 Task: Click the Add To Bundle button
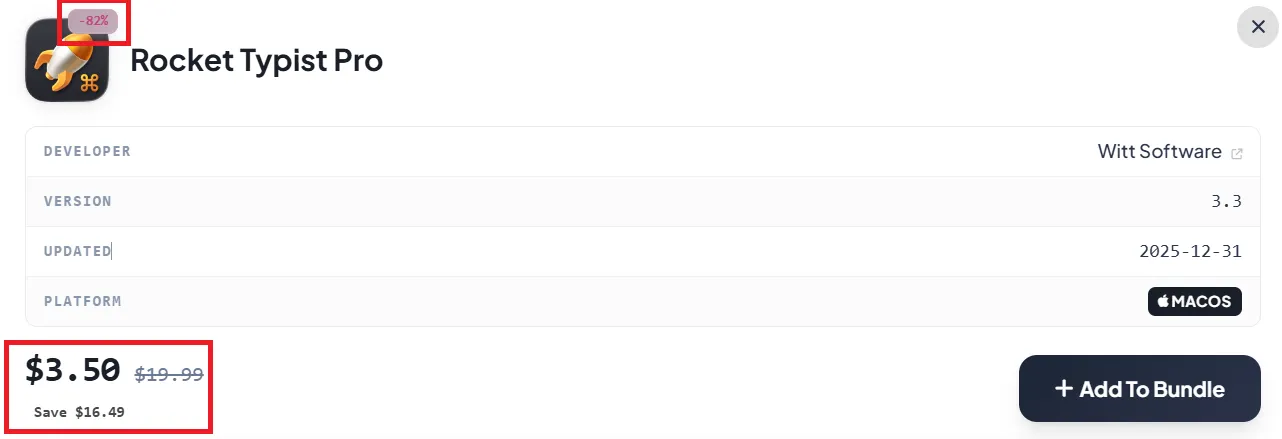tap(1140, 388)
